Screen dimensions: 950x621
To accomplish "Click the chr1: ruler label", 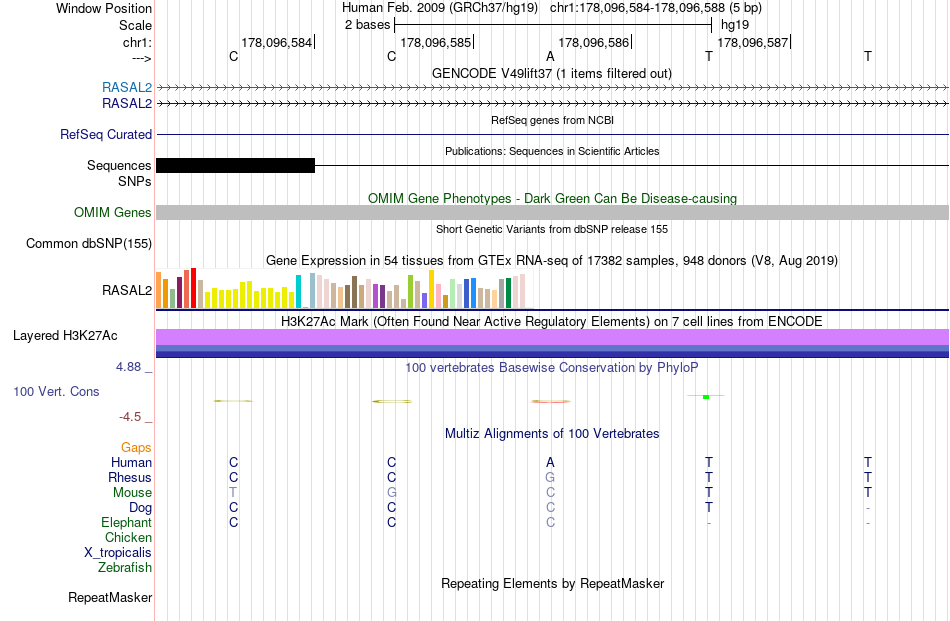I will pyautogui.click(x=137, y=42).
